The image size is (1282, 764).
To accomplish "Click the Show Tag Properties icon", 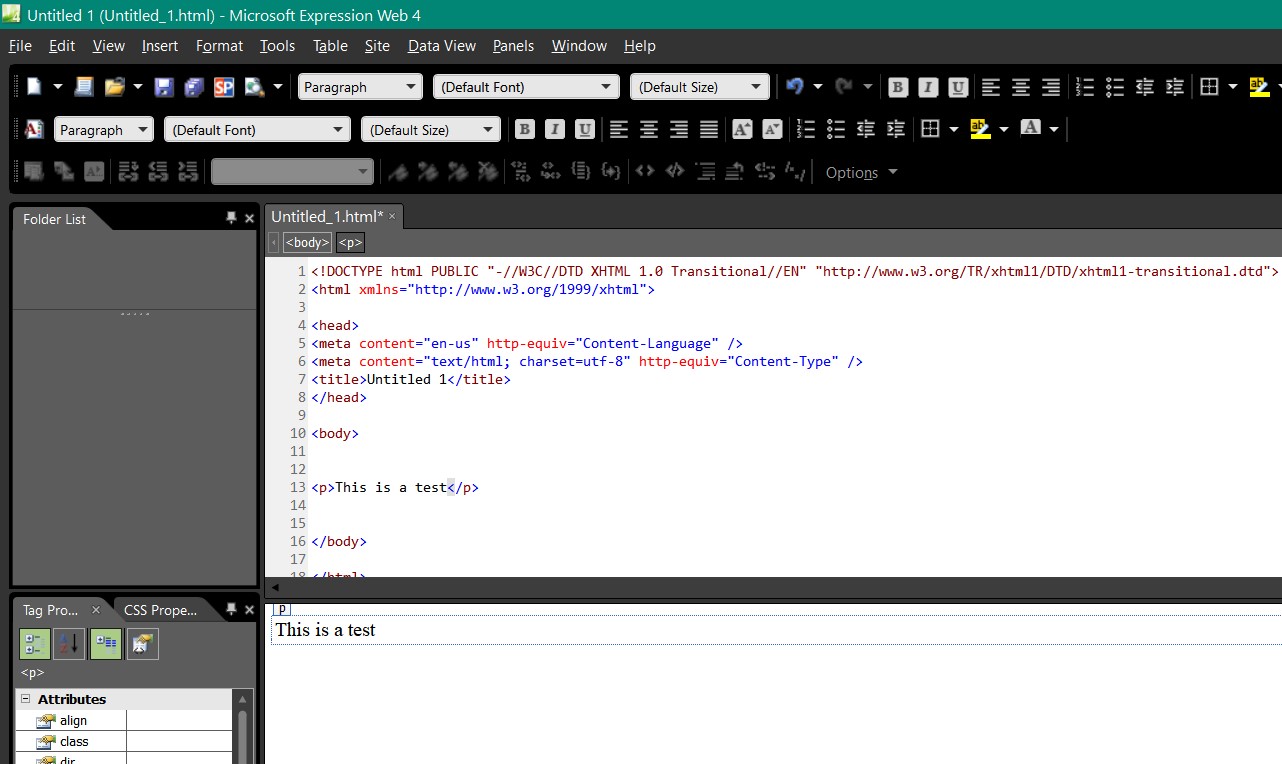I will tap(142, 644).
